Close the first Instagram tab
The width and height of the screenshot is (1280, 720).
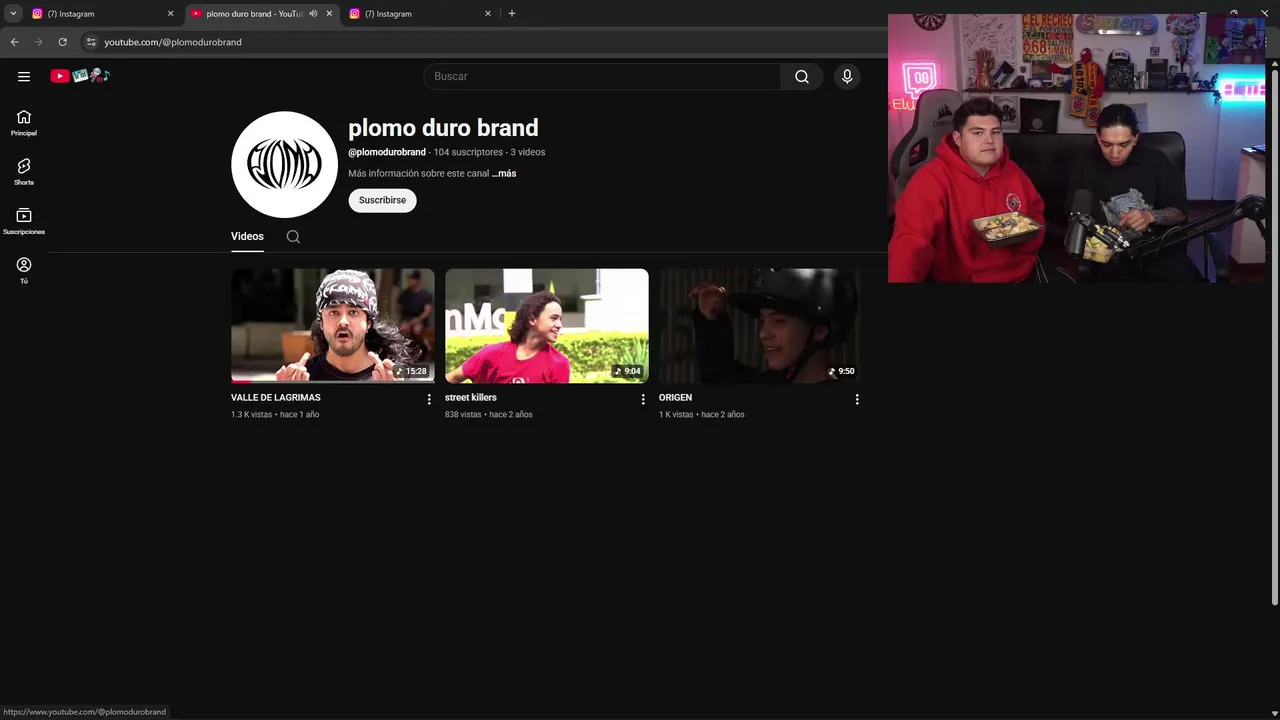pos(170,14)
